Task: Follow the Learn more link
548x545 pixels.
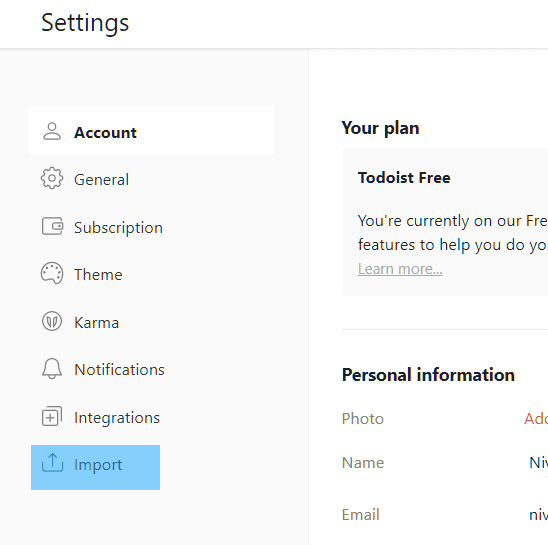Action: [400, 269]
